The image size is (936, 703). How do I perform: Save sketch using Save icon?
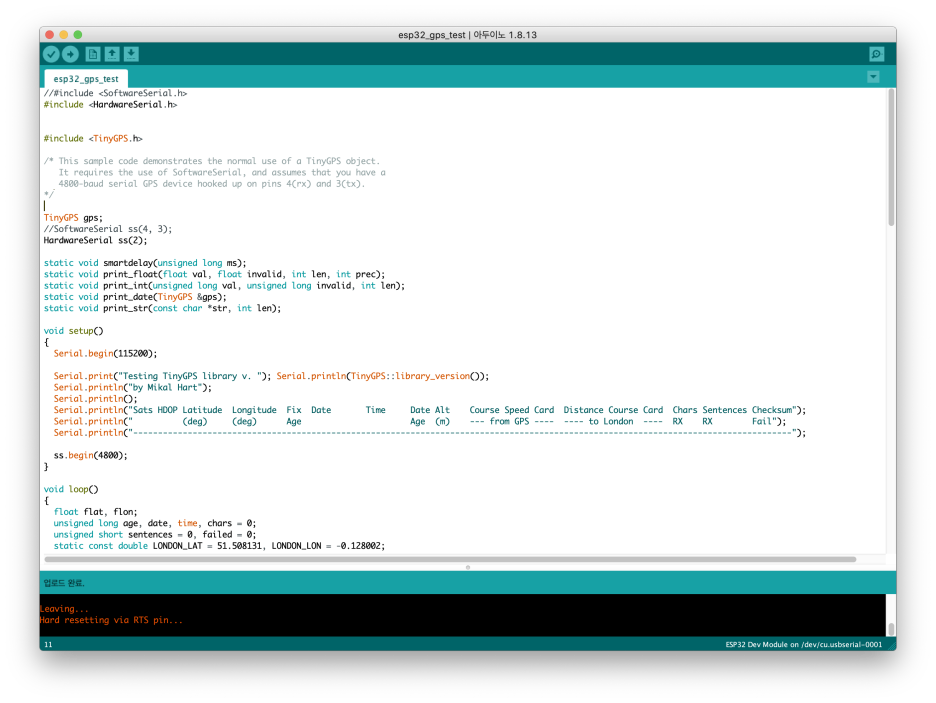point(131,54)
